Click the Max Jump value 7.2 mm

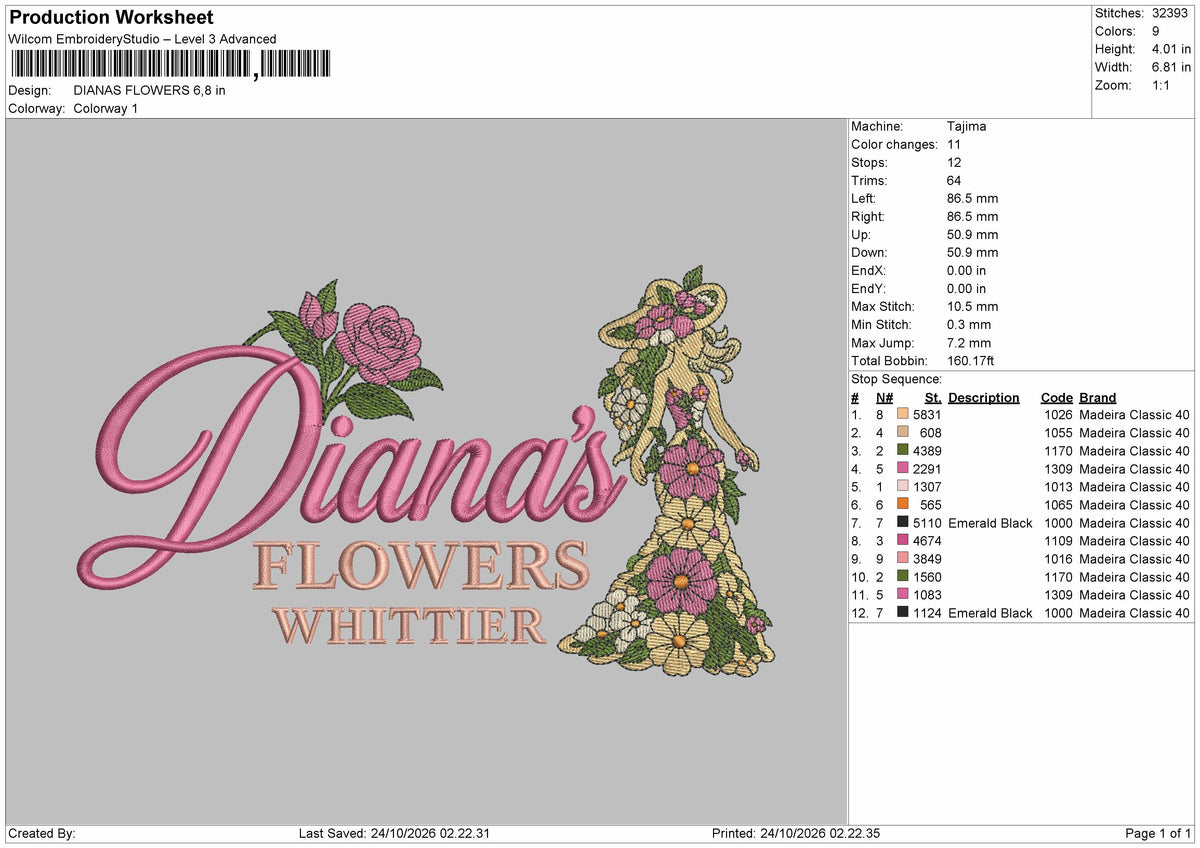[969, 343]
